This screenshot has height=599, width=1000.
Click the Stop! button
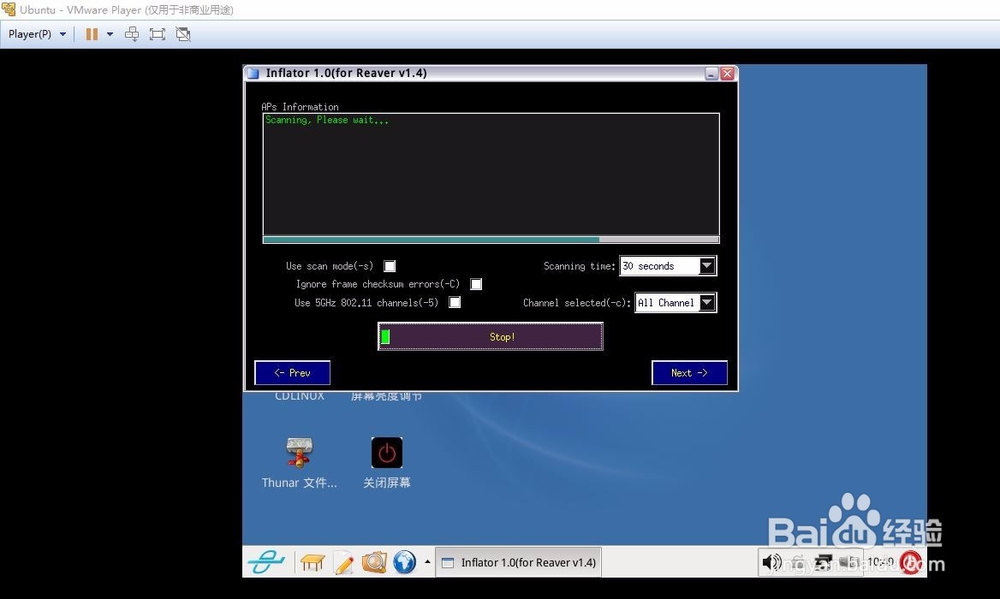pyautogui.click(x=490, y=337)
